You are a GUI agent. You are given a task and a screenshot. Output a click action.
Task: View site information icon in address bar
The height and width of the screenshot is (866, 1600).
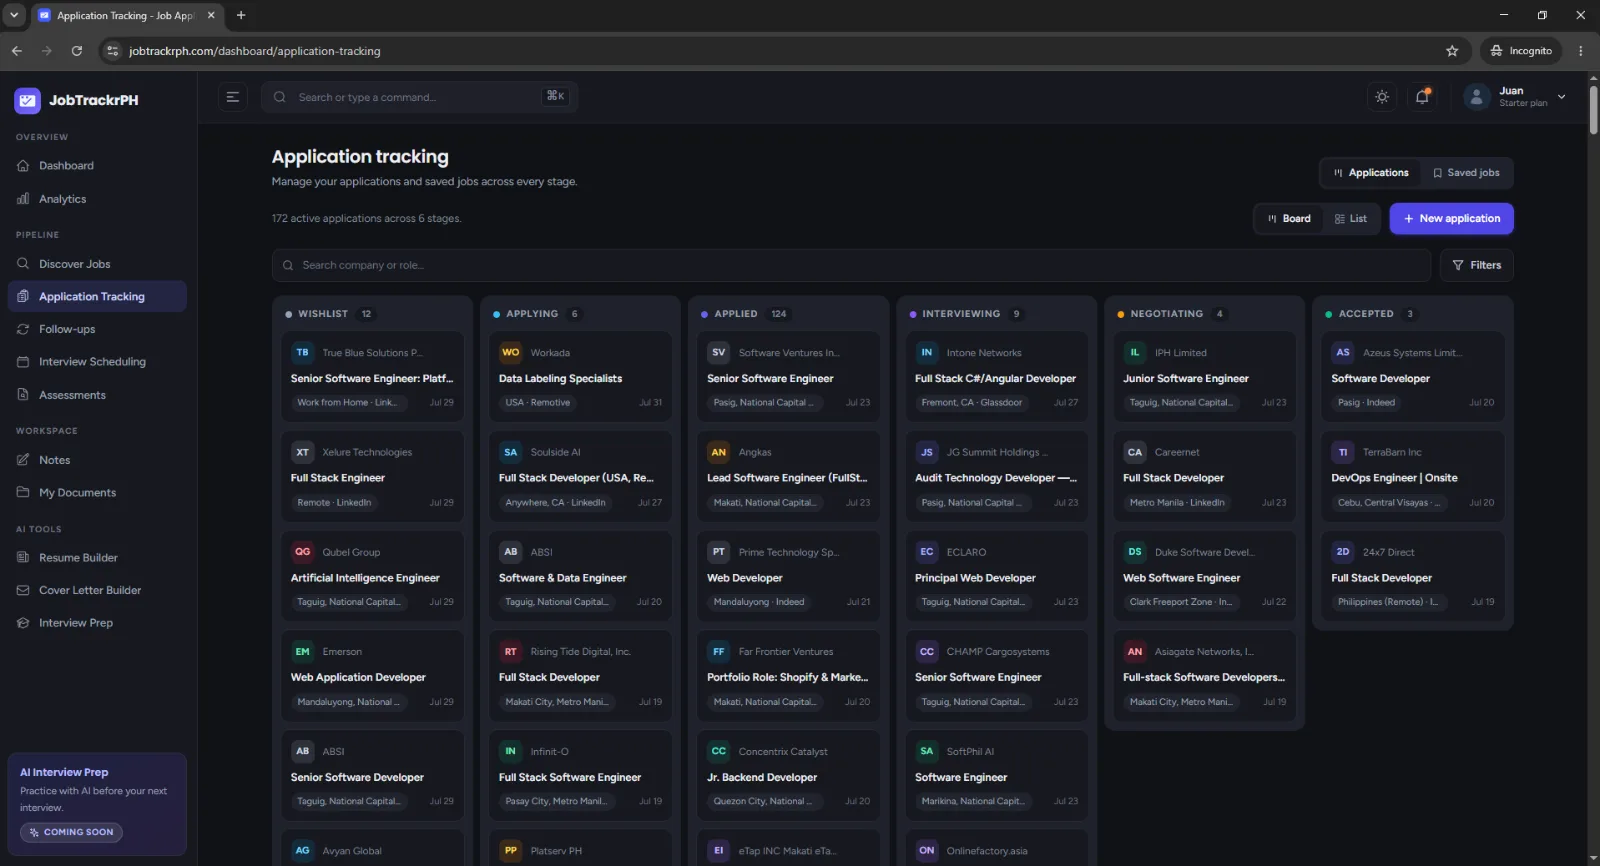point(113,51)
